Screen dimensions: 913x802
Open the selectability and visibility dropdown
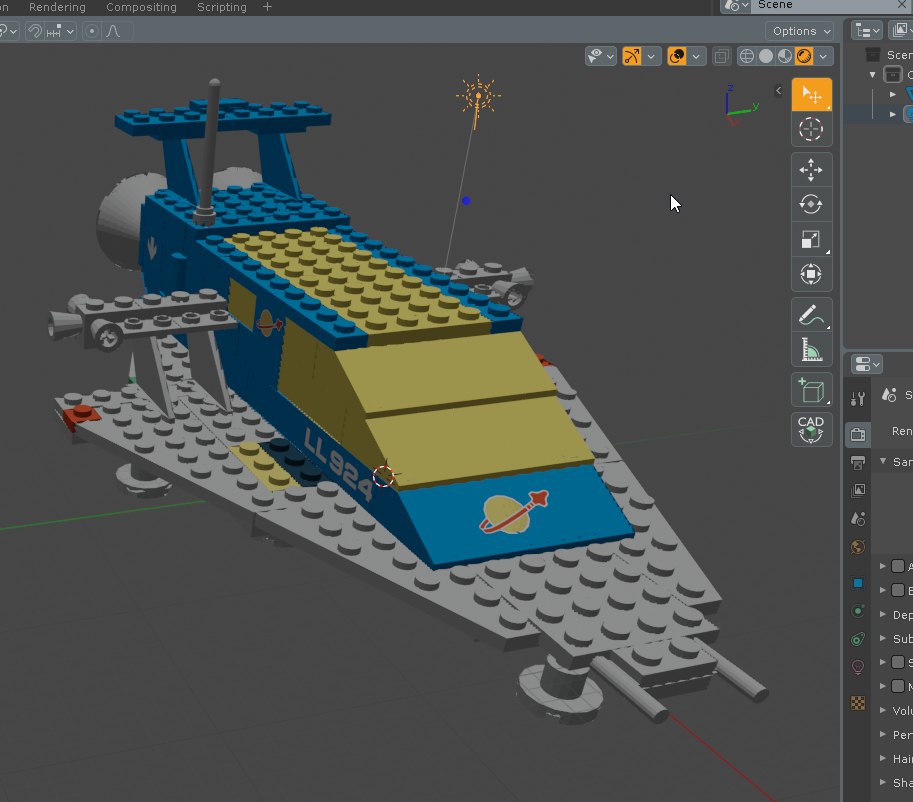point(600,56)
